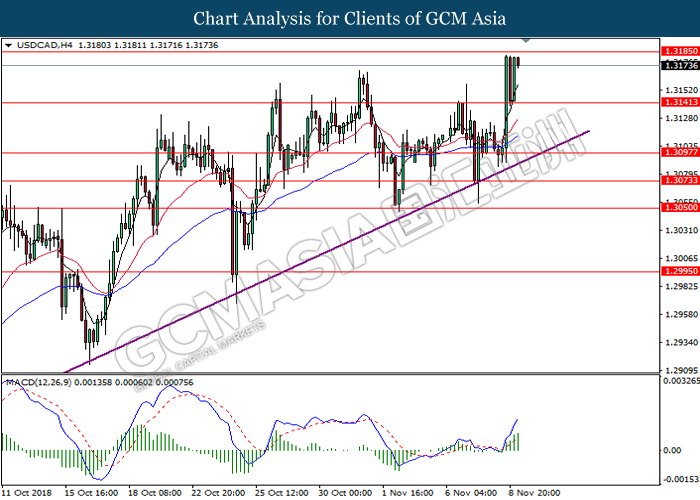Screen dimensions: 700x500
Task: Click the 15 Oct 16:00 time label
Action: 91,493
